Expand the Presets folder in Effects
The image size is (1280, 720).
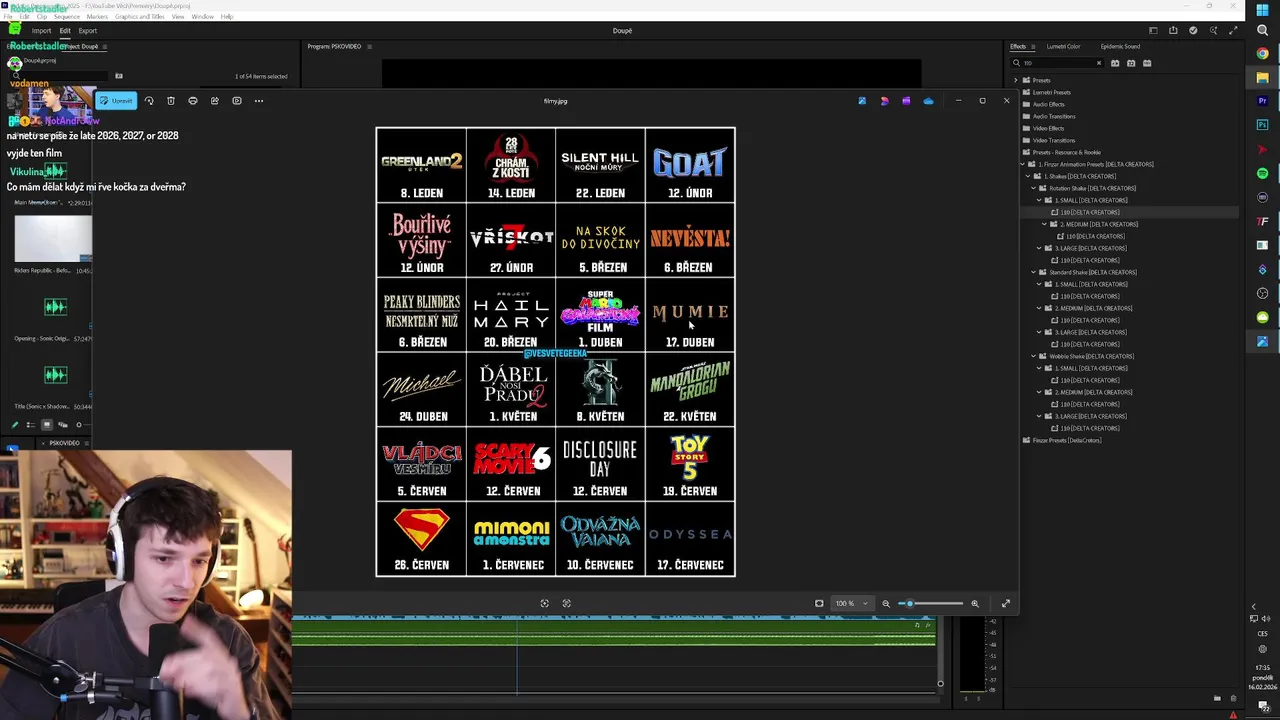(x=1016, y=80)
